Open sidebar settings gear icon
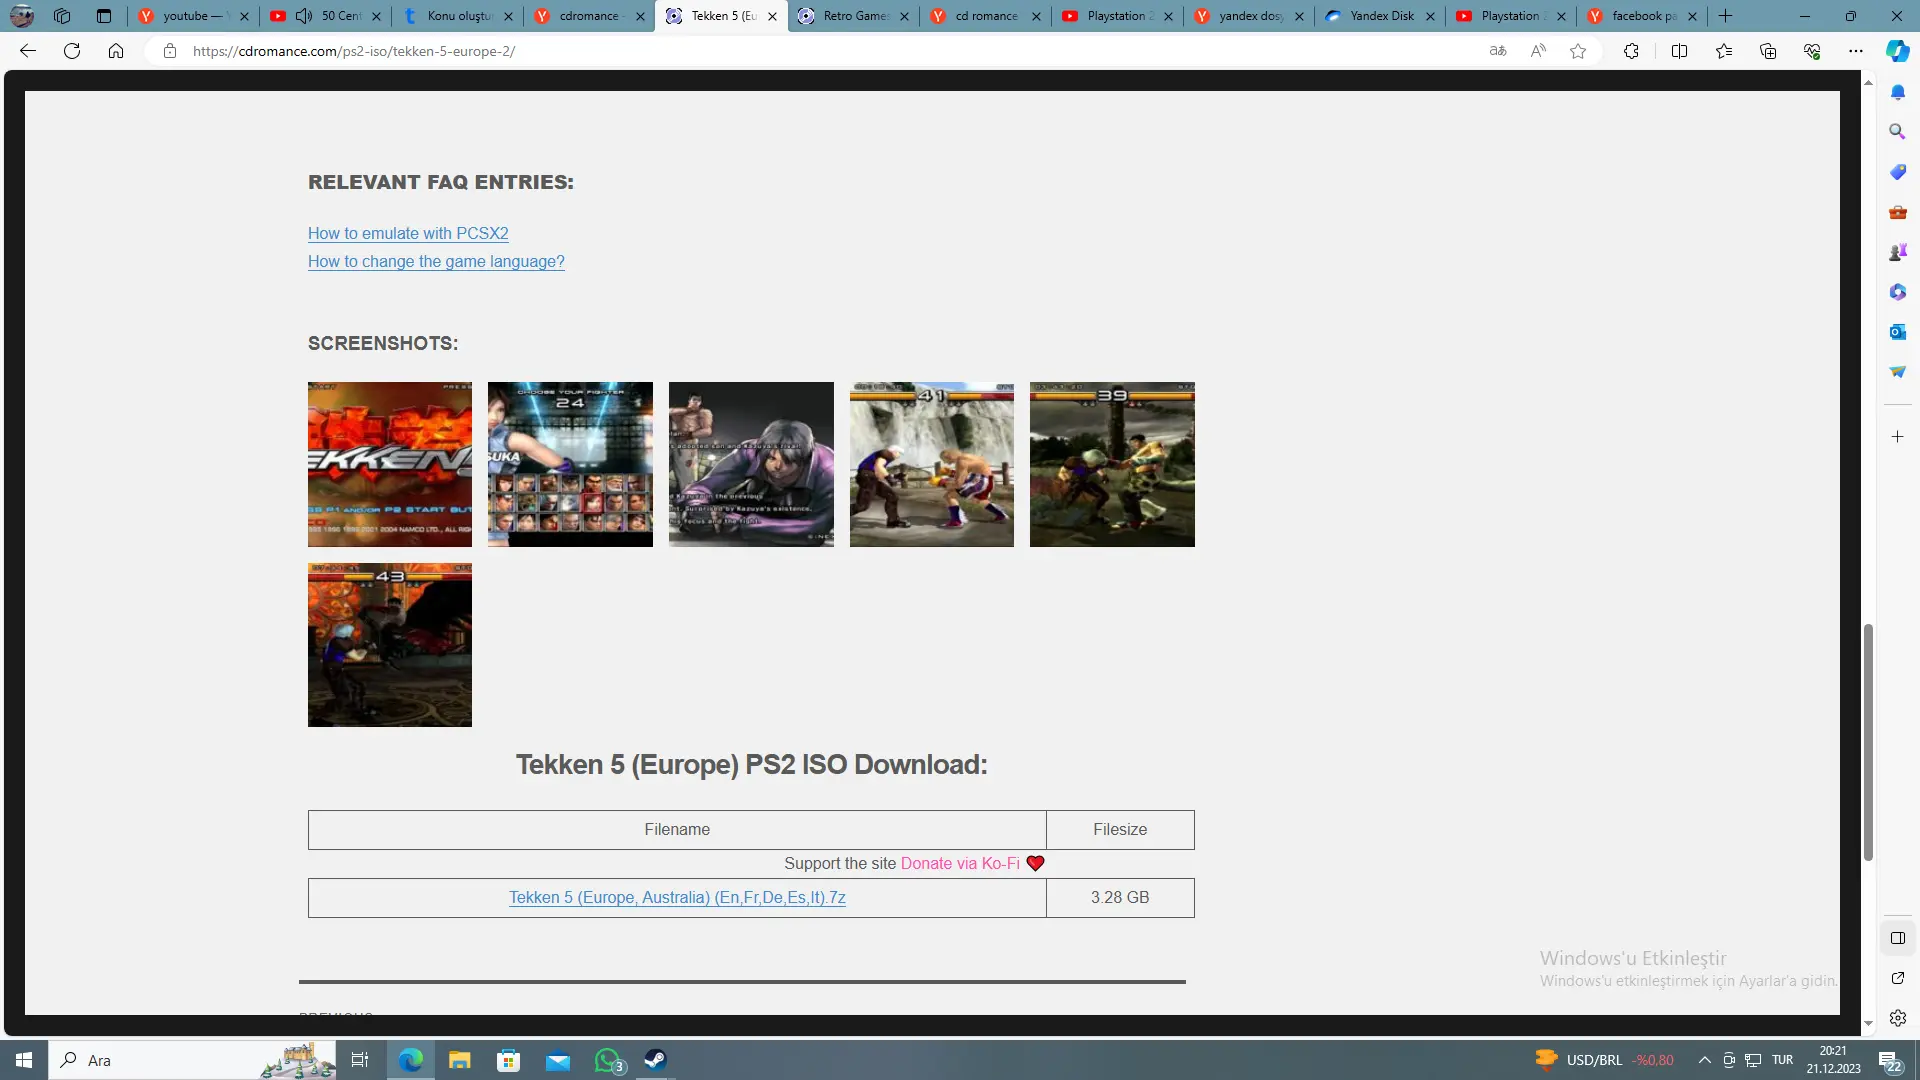Viewport: 1920px width, 1080px height. (1897, 1018)
